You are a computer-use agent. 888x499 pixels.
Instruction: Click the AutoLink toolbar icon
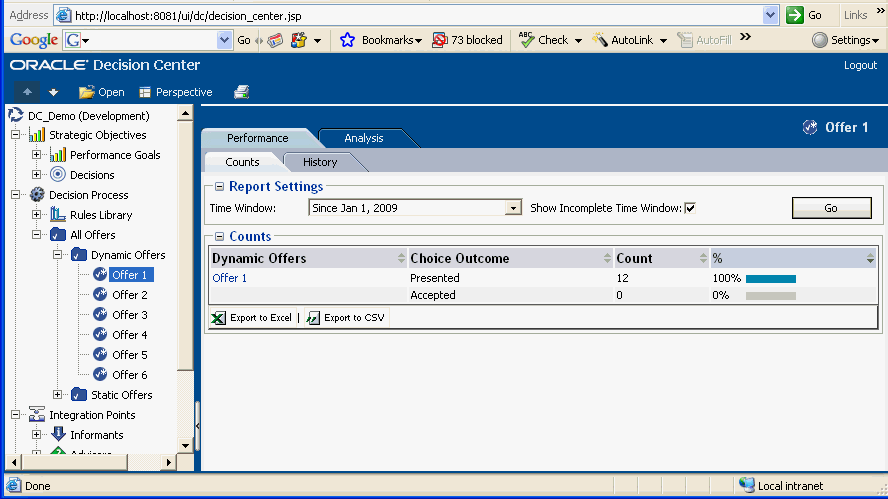pos(600,40)
